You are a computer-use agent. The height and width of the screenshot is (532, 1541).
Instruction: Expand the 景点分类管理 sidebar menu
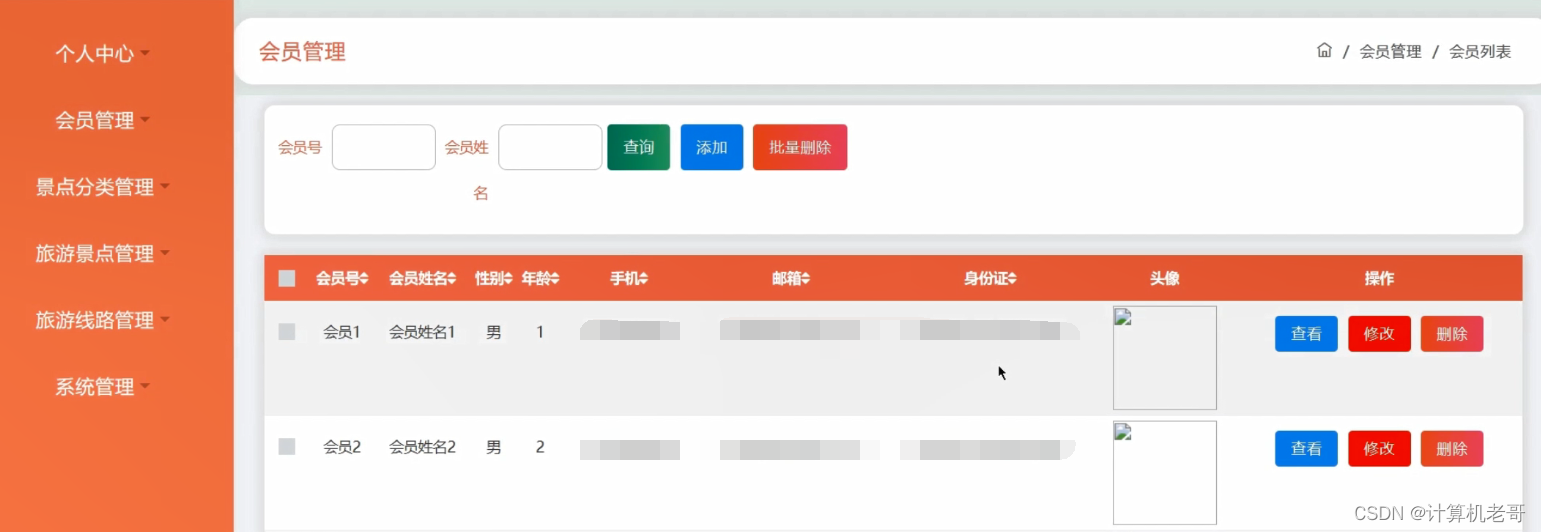[x=102, y=187]
